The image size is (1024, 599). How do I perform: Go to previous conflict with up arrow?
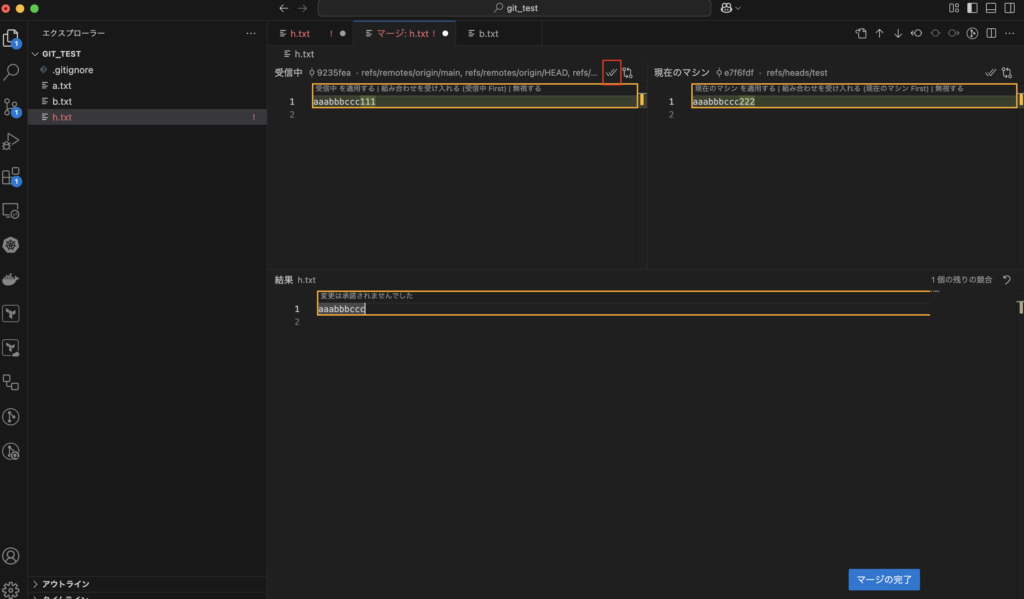coord(880,33)
